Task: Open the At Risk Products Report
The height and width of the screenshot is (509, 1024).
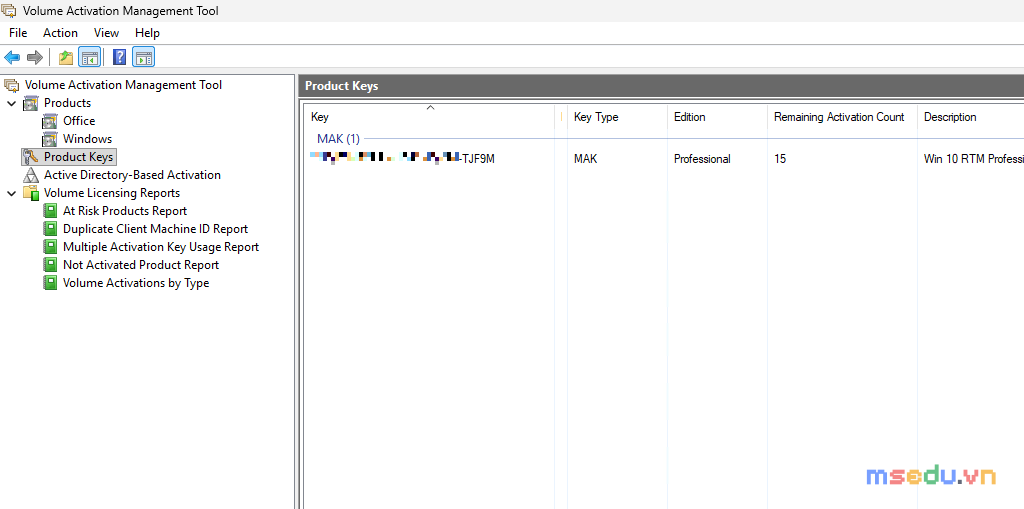Action: coord(125,211)
